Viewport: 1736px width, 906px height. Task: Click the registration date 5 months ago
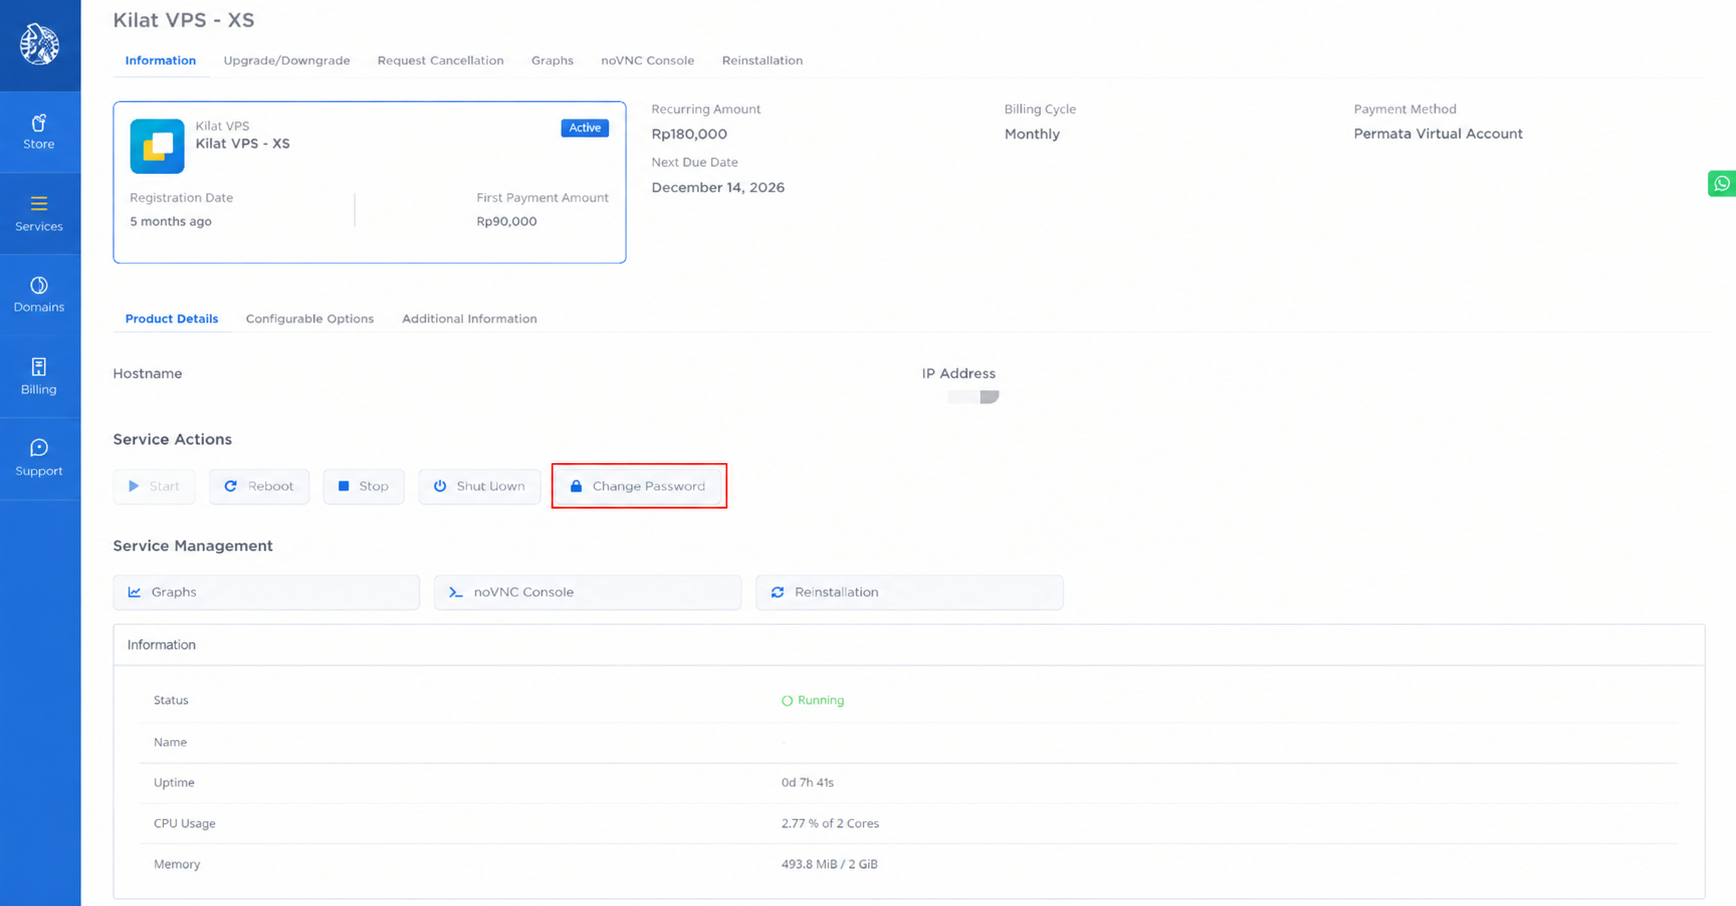[171, 221]
